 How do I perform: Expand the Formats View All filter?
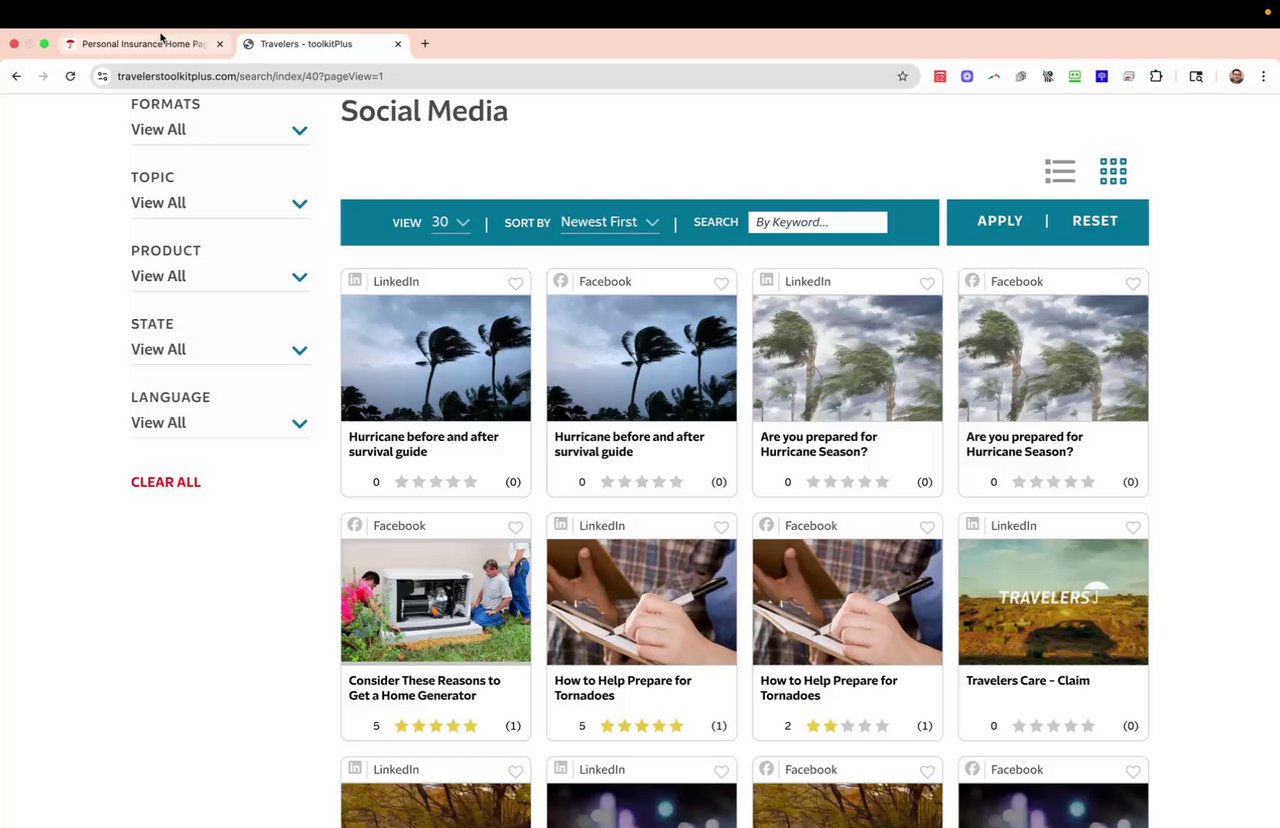click(x=220, y=130)
